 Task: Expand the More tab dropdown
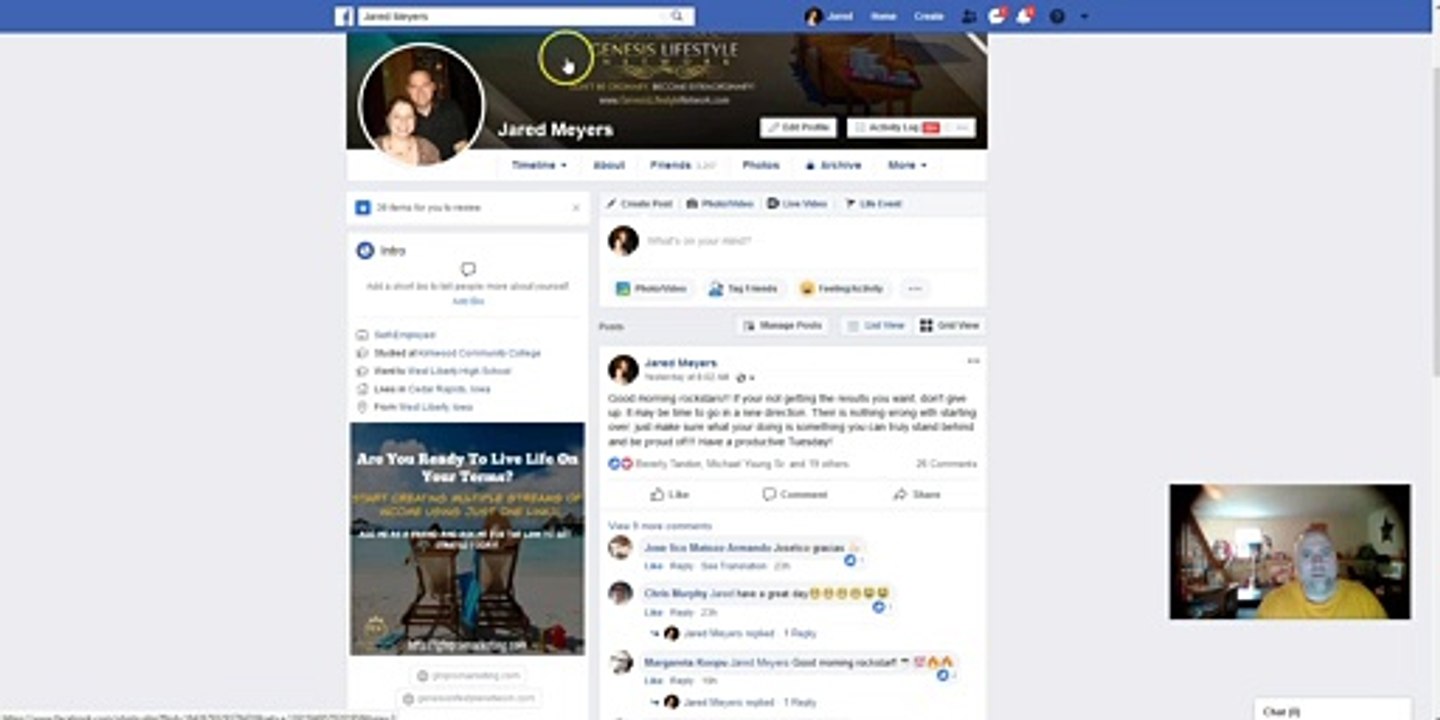tap(907, 165)
